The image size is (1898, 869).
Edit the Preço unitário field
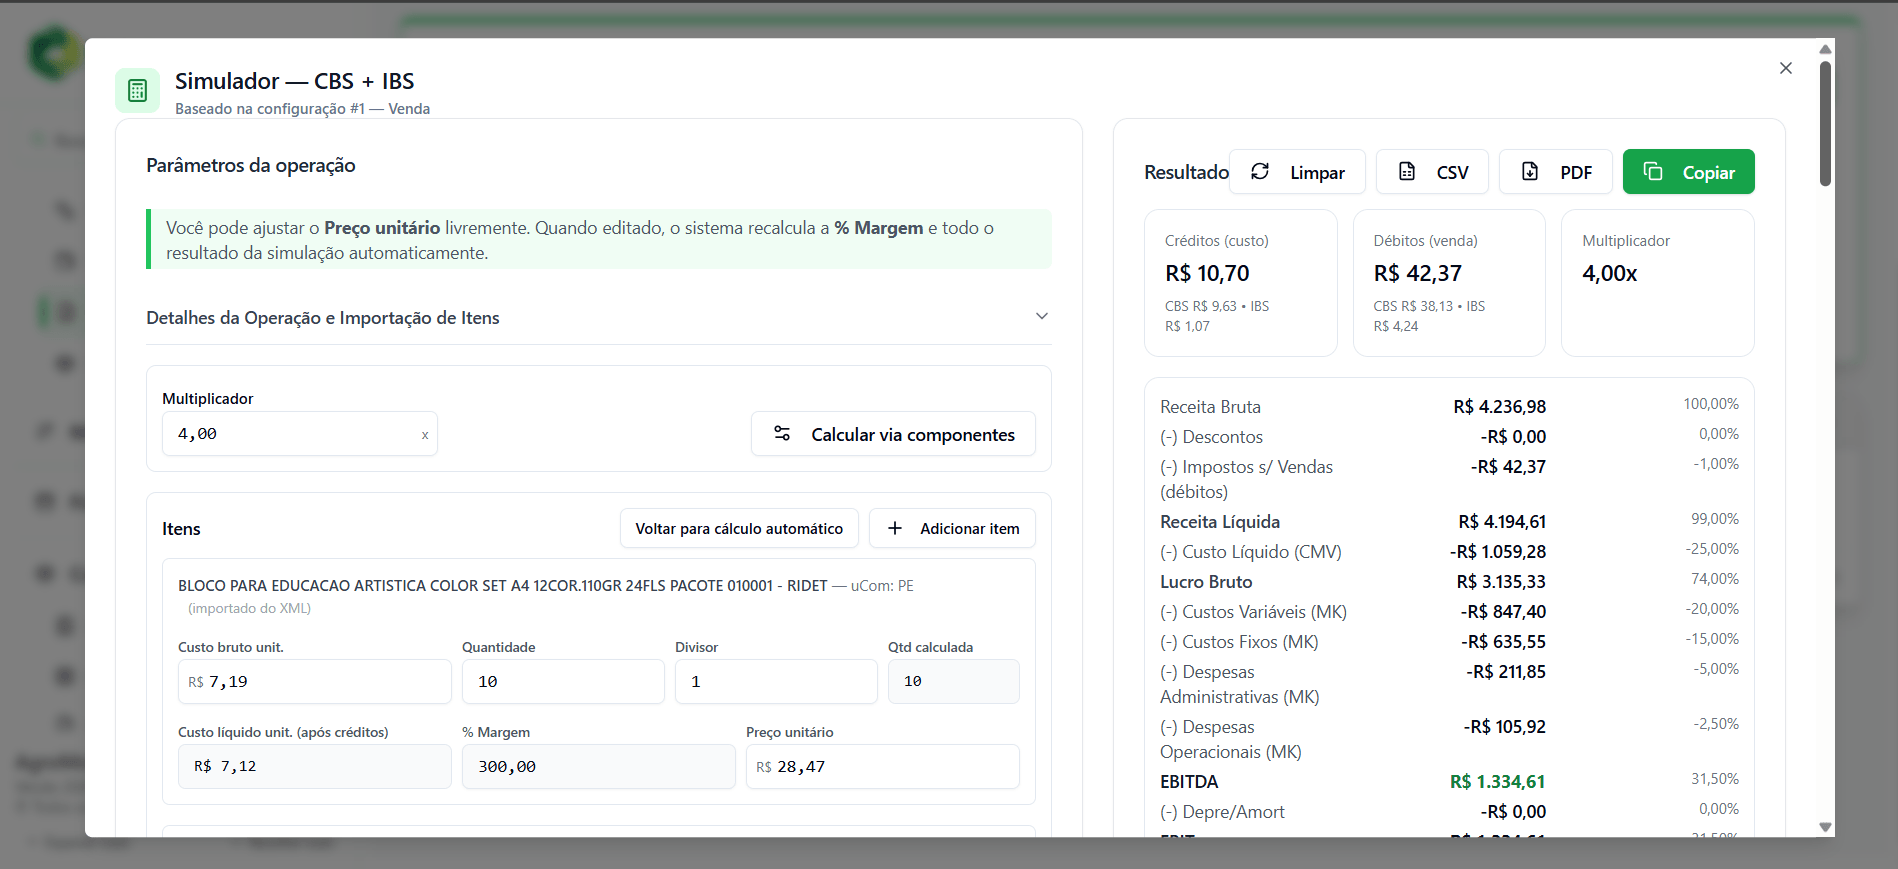883,767
